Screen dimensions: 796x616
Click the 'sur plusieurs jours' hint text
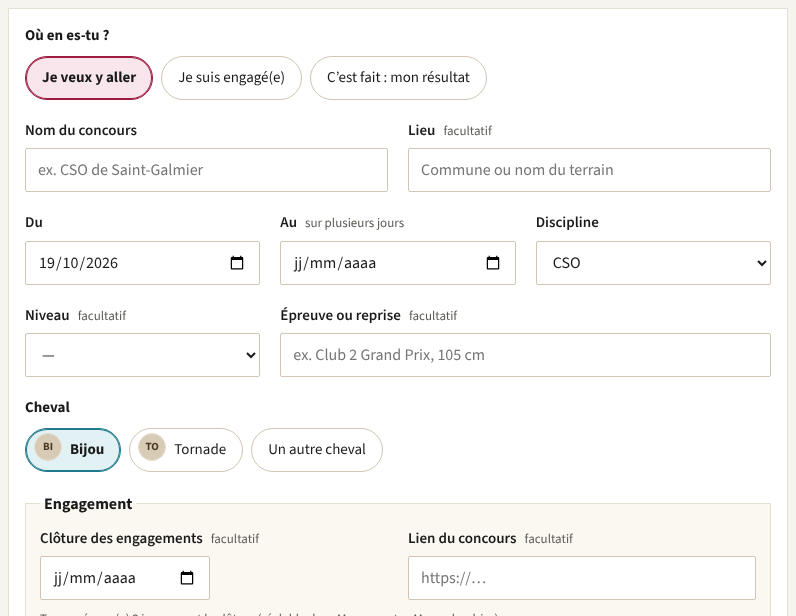[x=354, y=223]
